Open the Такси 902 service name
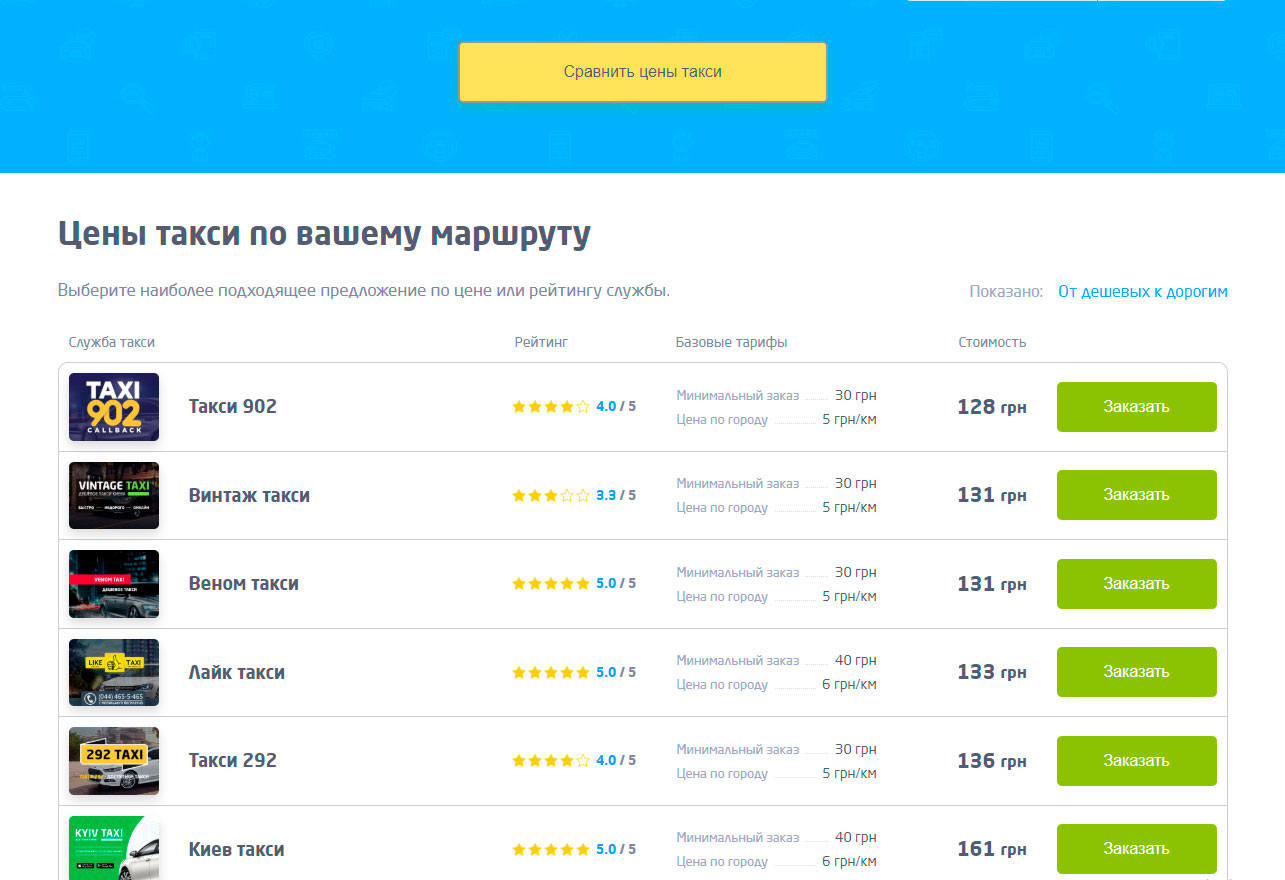This screenshot has height=880, width=1285. pos(233,407)
